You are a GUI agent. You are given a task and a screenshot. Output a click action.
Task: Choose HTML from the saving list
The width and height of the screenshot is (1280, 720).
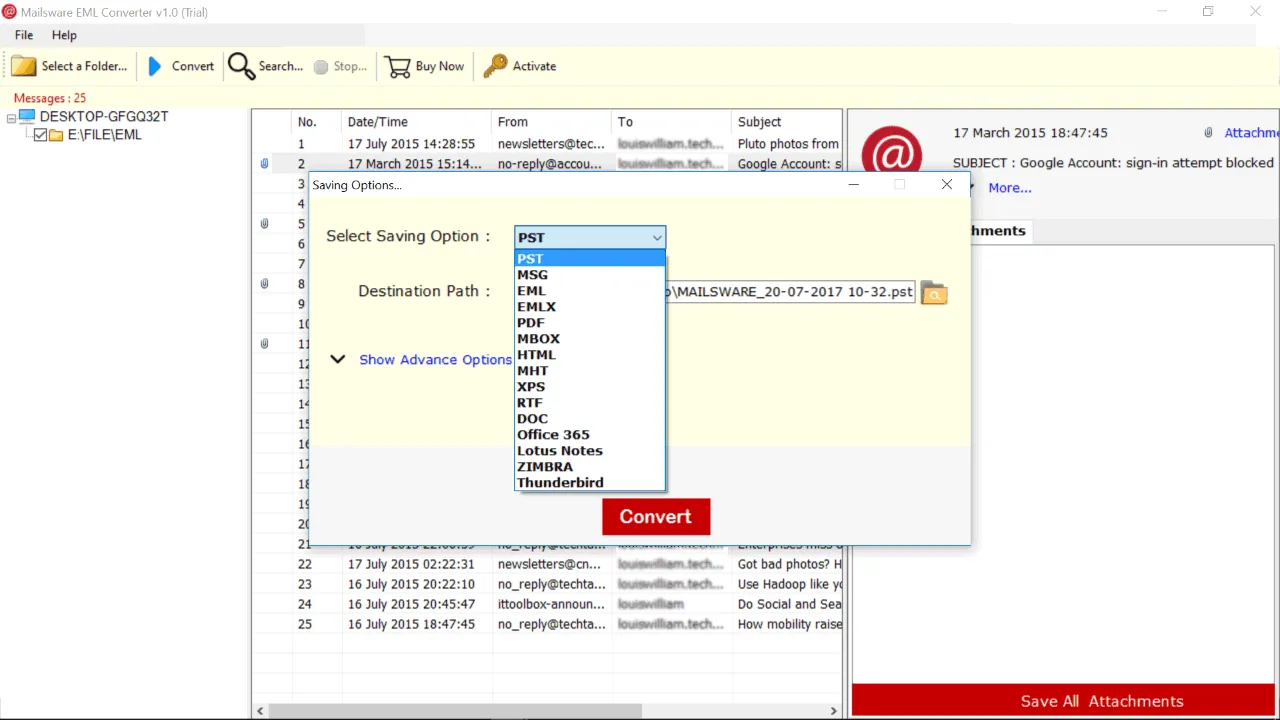coord(590,355)
